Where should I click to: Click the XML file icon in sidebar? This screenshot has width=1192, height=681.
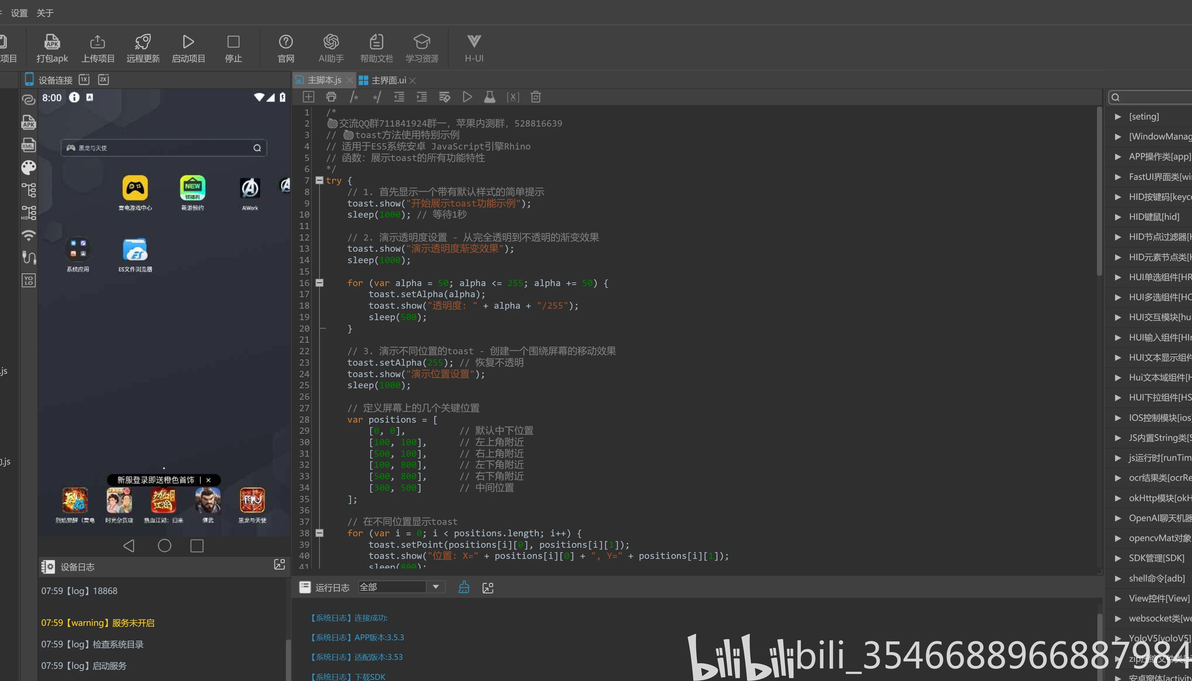tap(29, 144)
